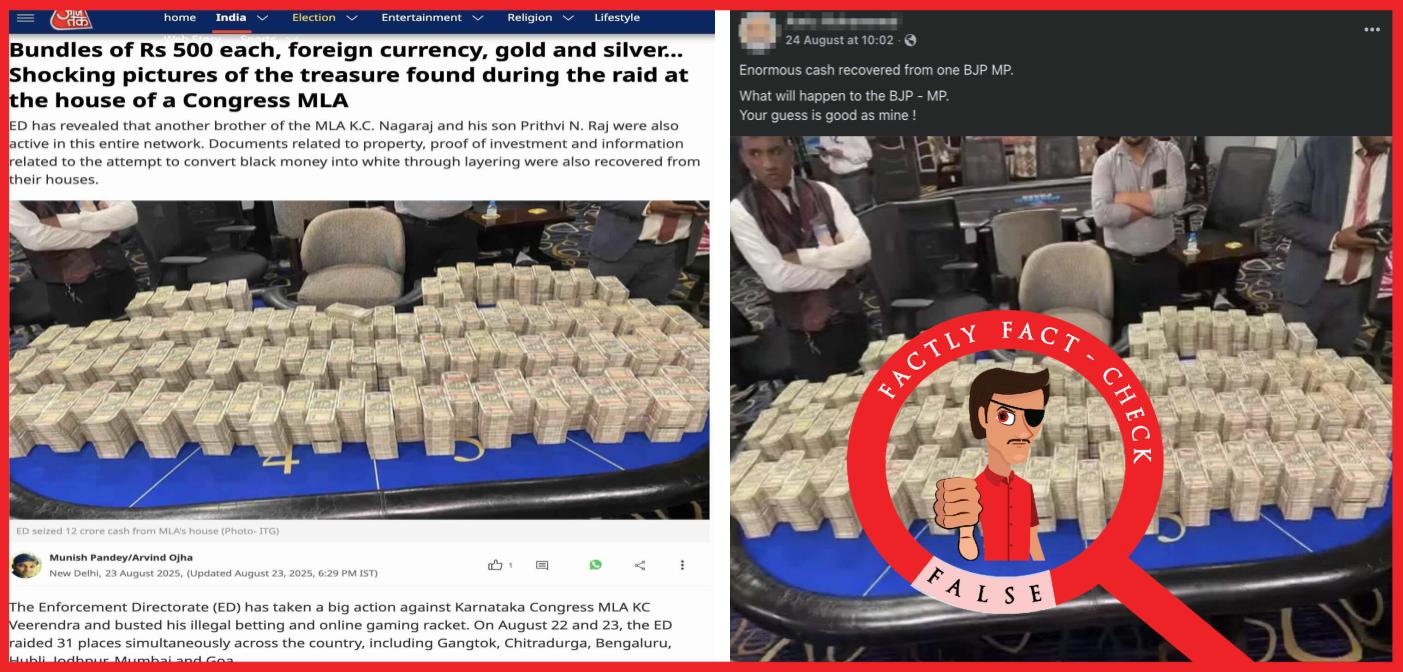Open Facebook post three-dot options menu
Screen dimensions: 1403x672
[1372, 30]
